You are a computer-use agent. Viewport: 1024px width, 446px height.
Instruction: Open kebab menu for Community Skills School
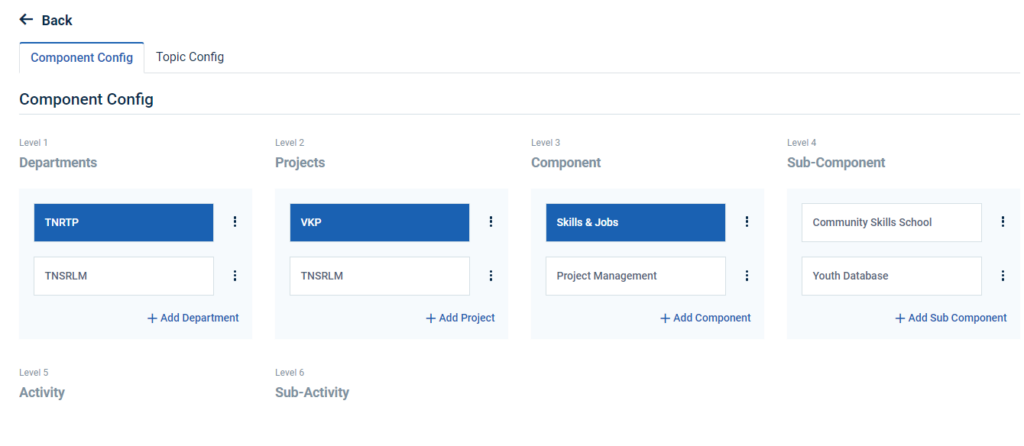tap(1003, 222)
